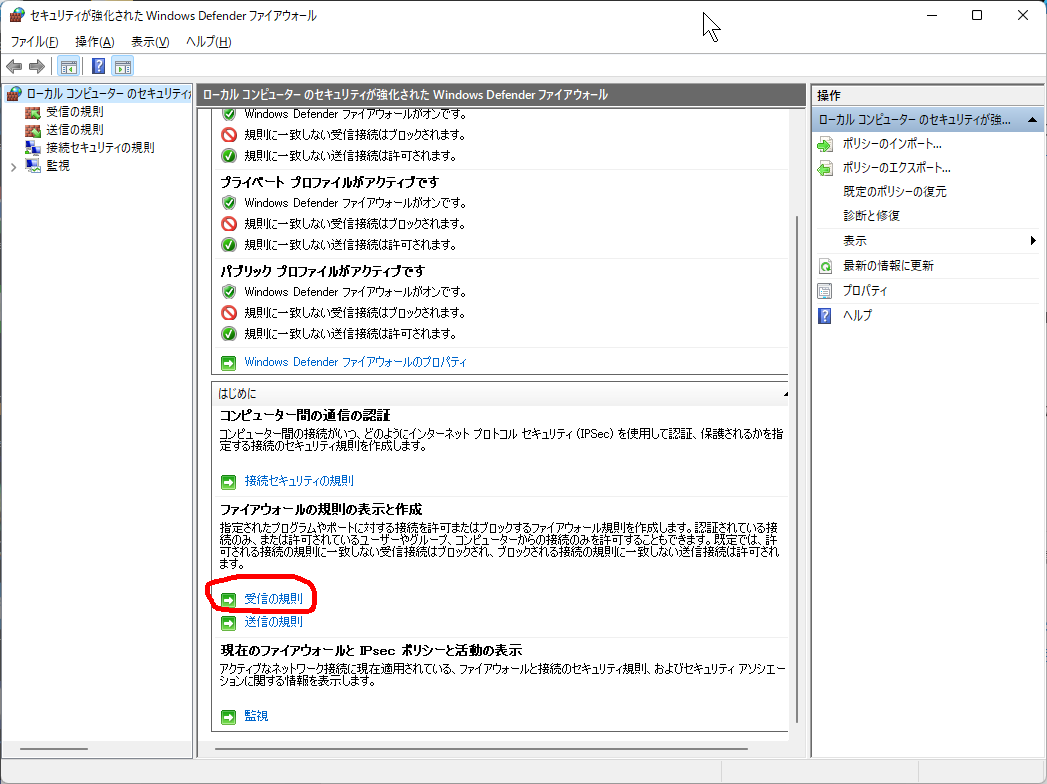This screenshot has width=1047, height=784.
Task: Click the 接続セキュリティの規則 link in the center pane
Action: click(299, 481)
